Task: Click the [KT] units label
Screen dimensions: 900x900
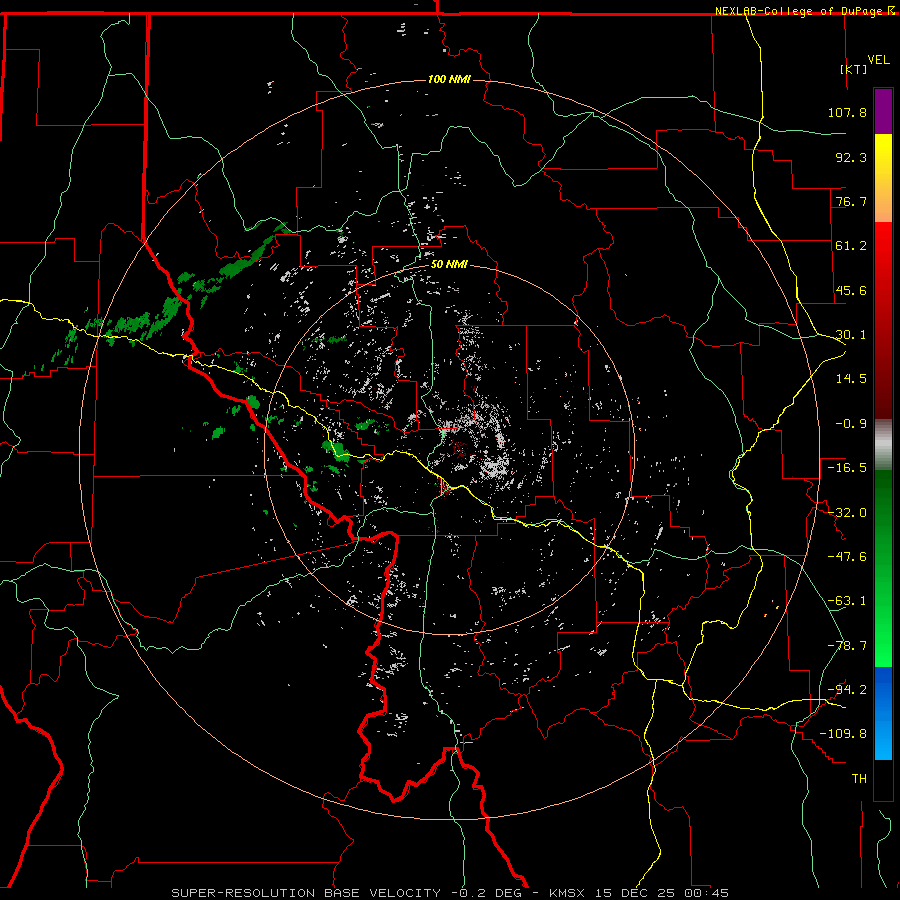Action: click(853, 69)
